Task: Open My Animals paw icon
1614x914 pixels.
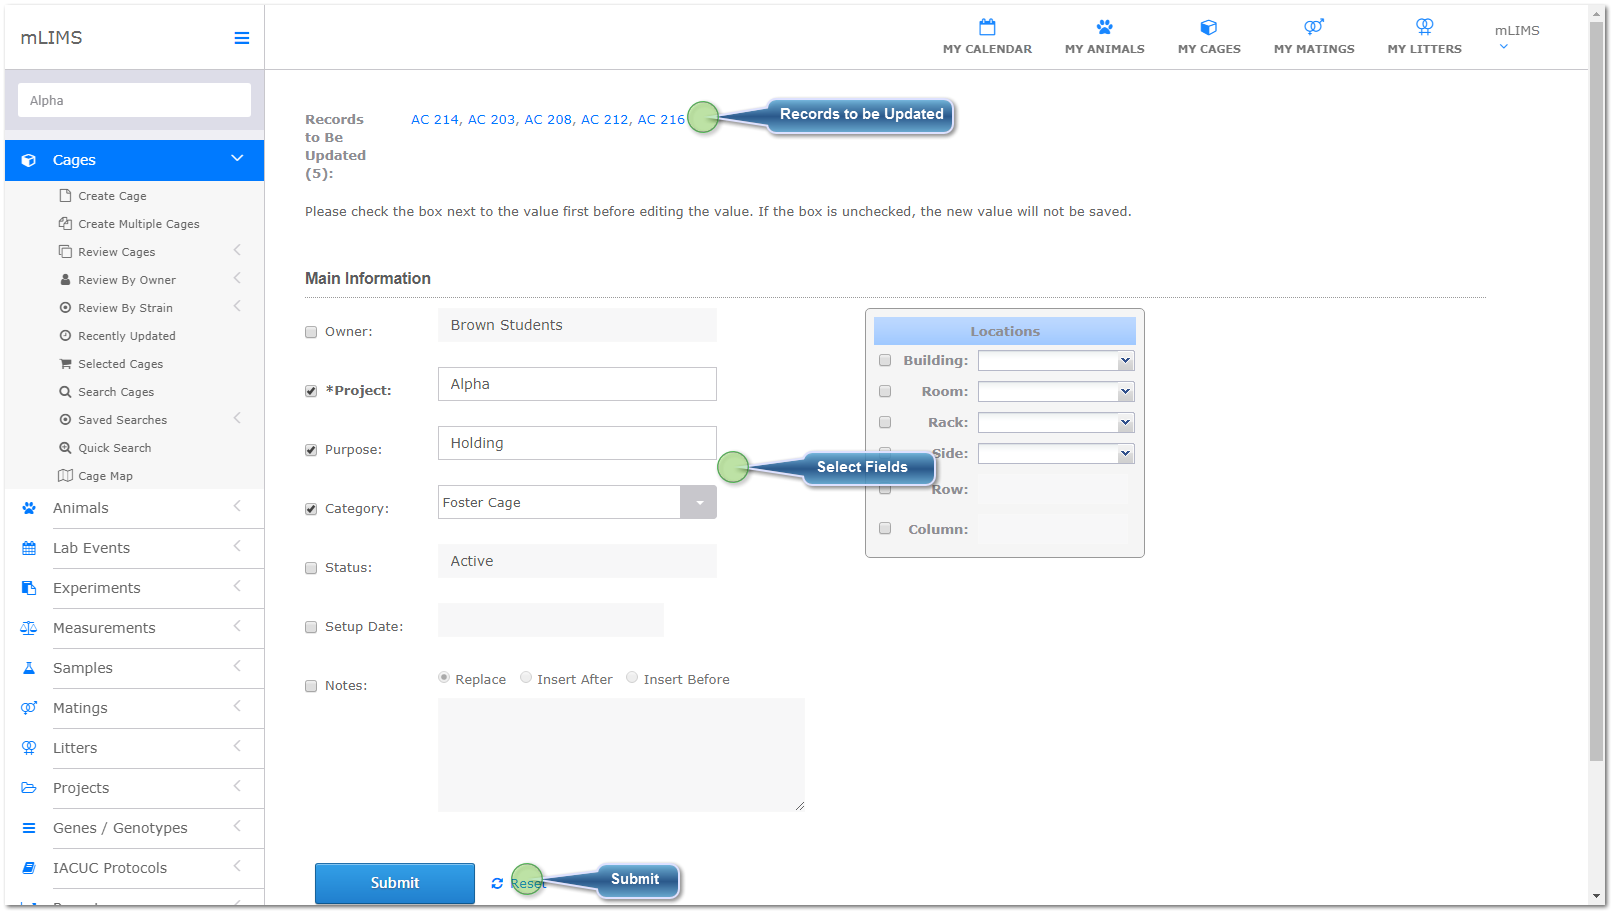Action: click(x=1104, y=27)
